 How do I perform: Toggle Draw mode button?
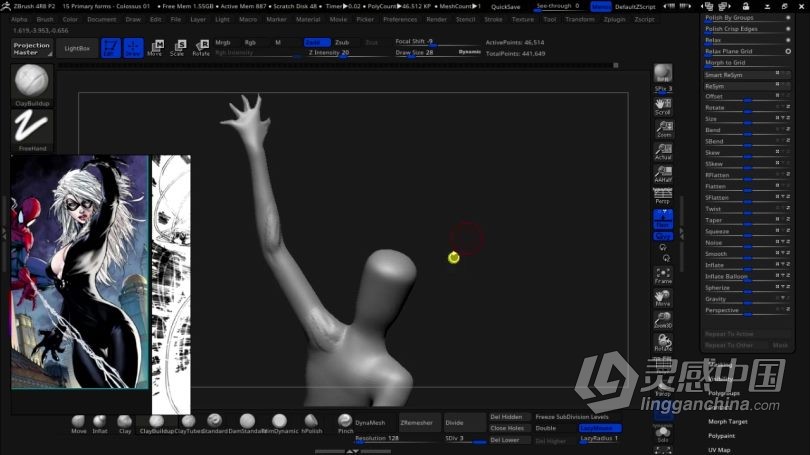133,48
